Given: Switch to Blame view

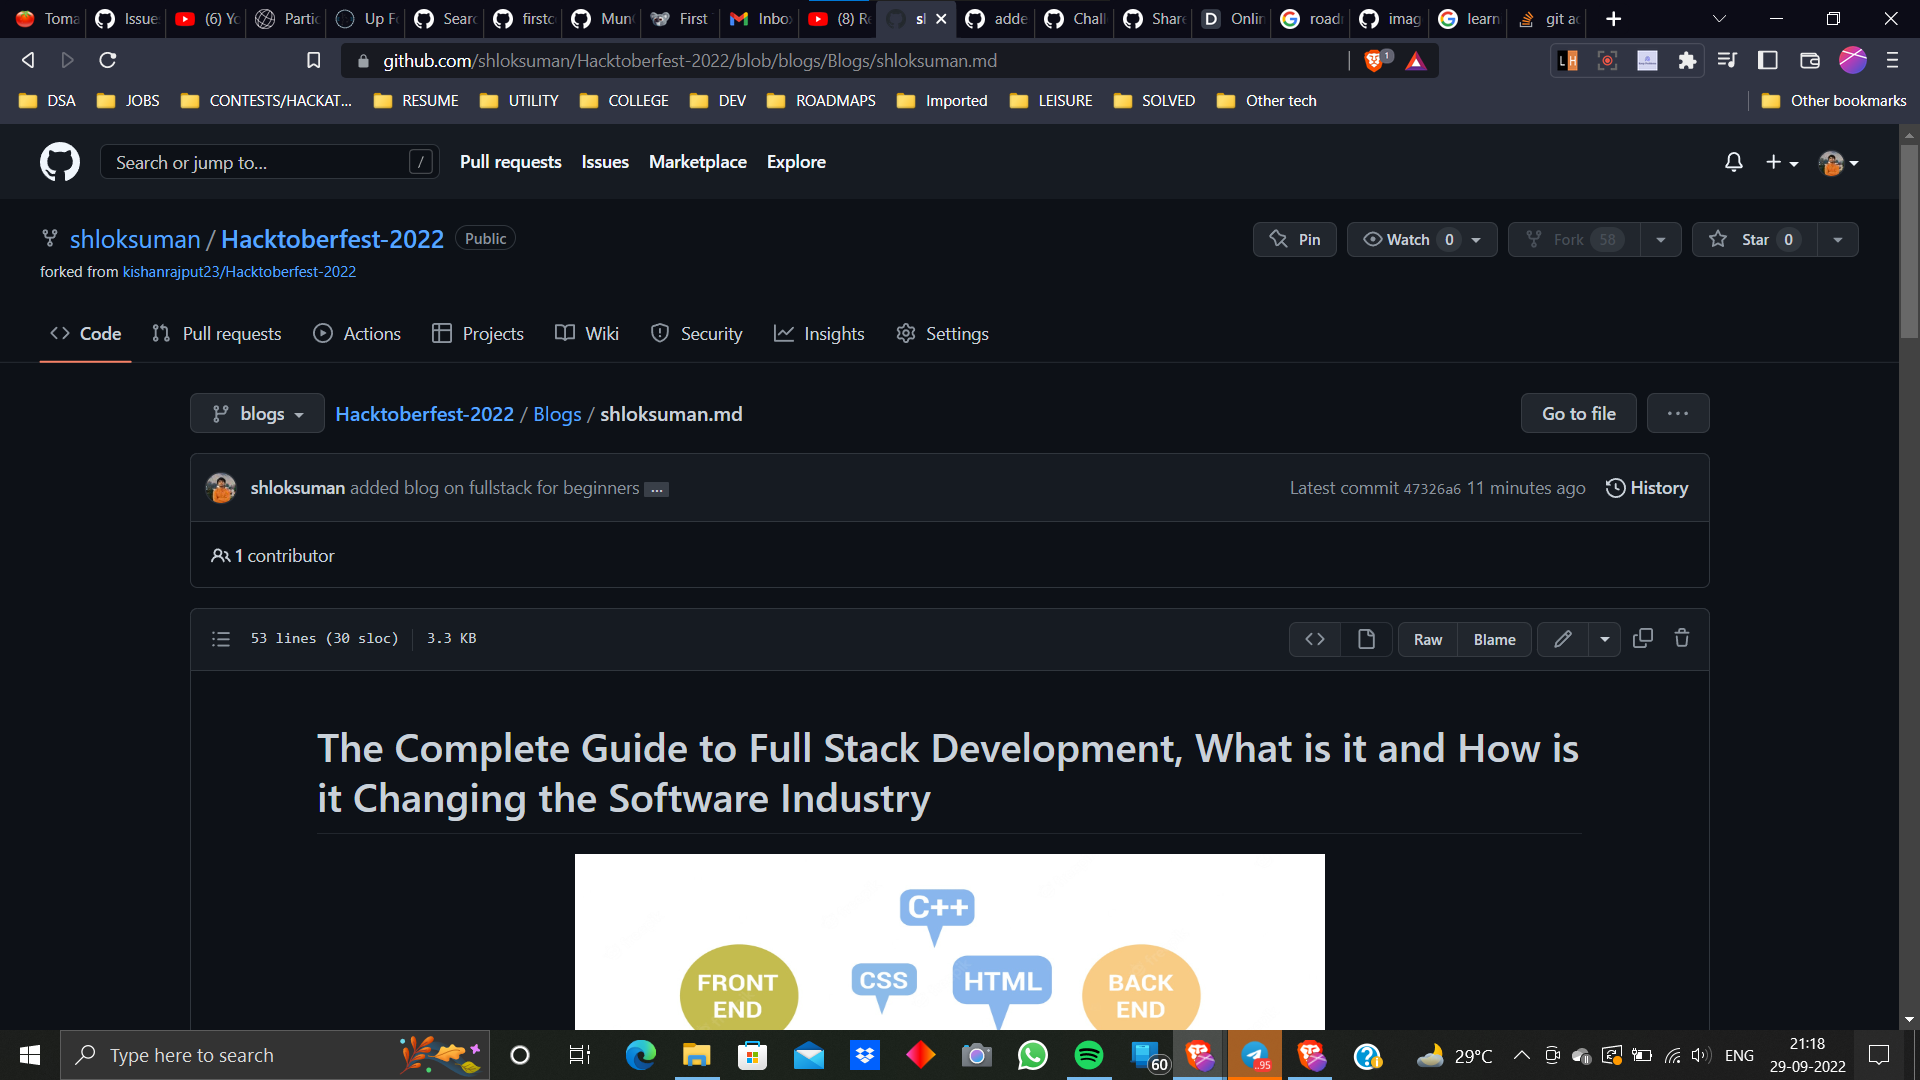Looking at the screenshot, I should (1493, 639).
